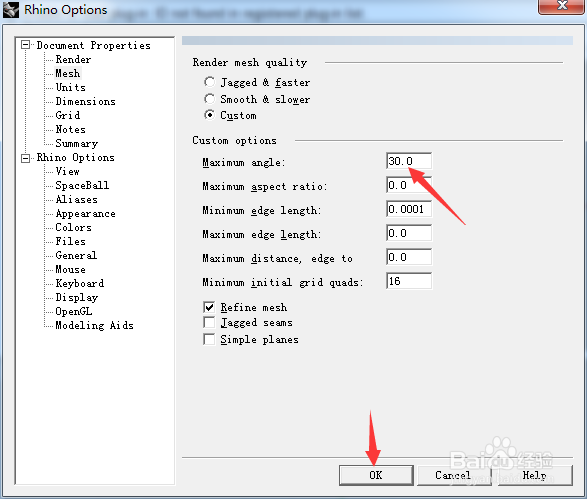Click the Minimum initial grid quads field
Screen dimensions: 587x499
409,281
